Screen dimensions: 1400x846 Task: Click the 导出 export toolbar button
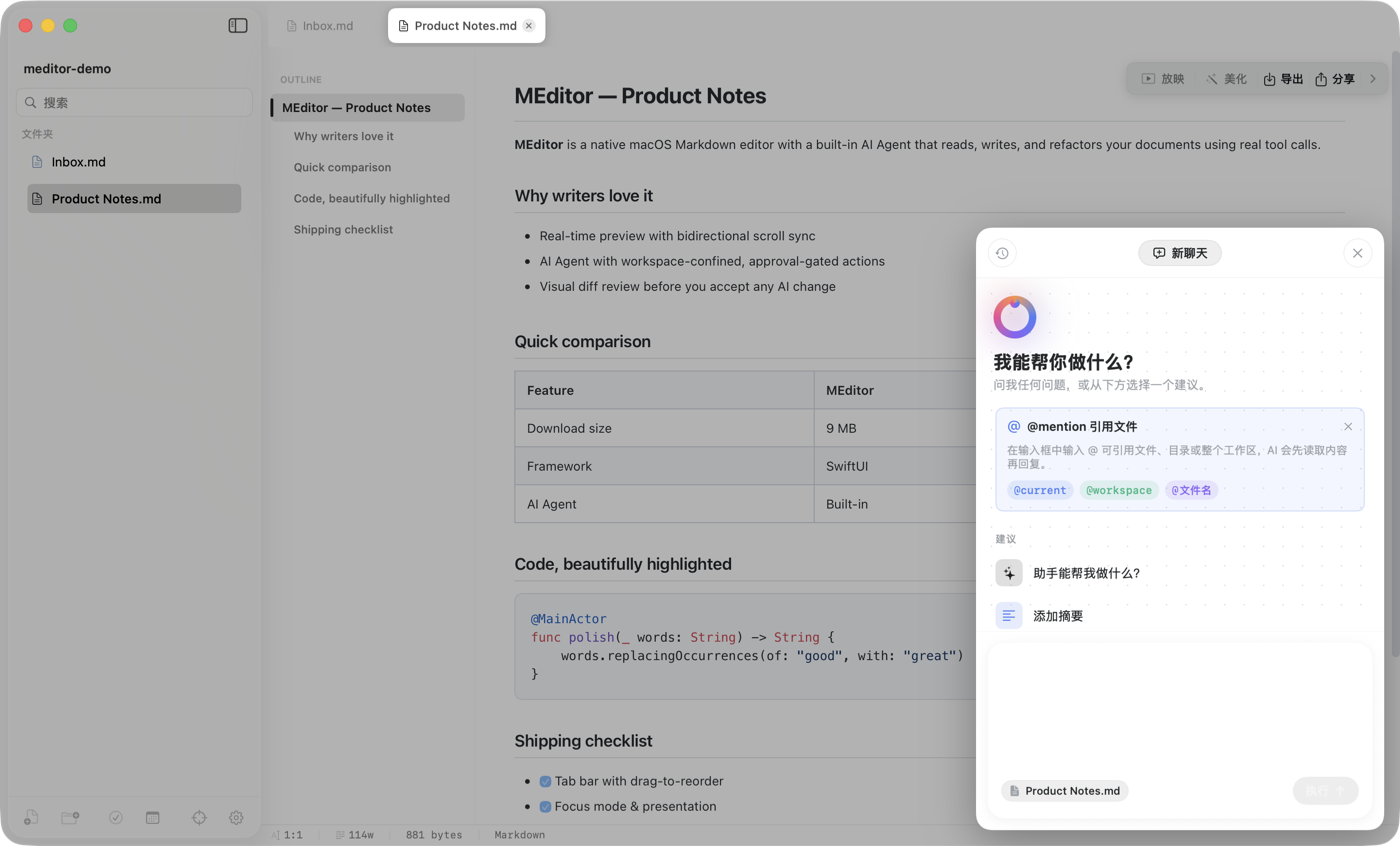tap(1283, 79)
